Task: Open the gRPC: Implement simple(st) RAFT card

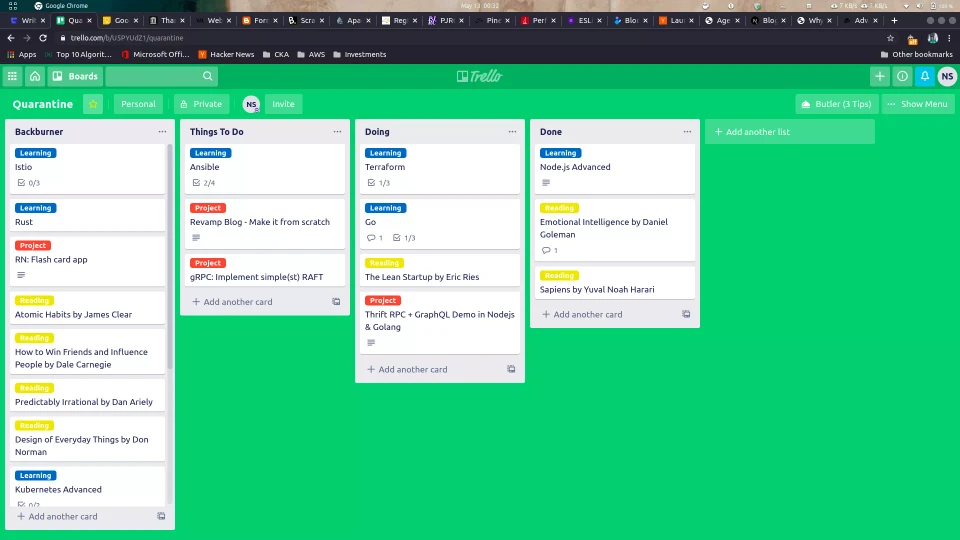Action: [264, 270]
